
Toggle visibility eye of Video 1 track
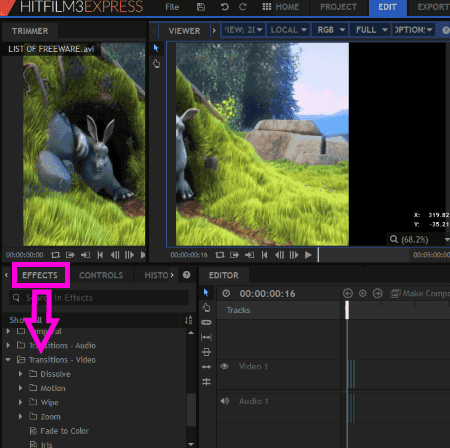pyautogui.click(x=224, y=366)
